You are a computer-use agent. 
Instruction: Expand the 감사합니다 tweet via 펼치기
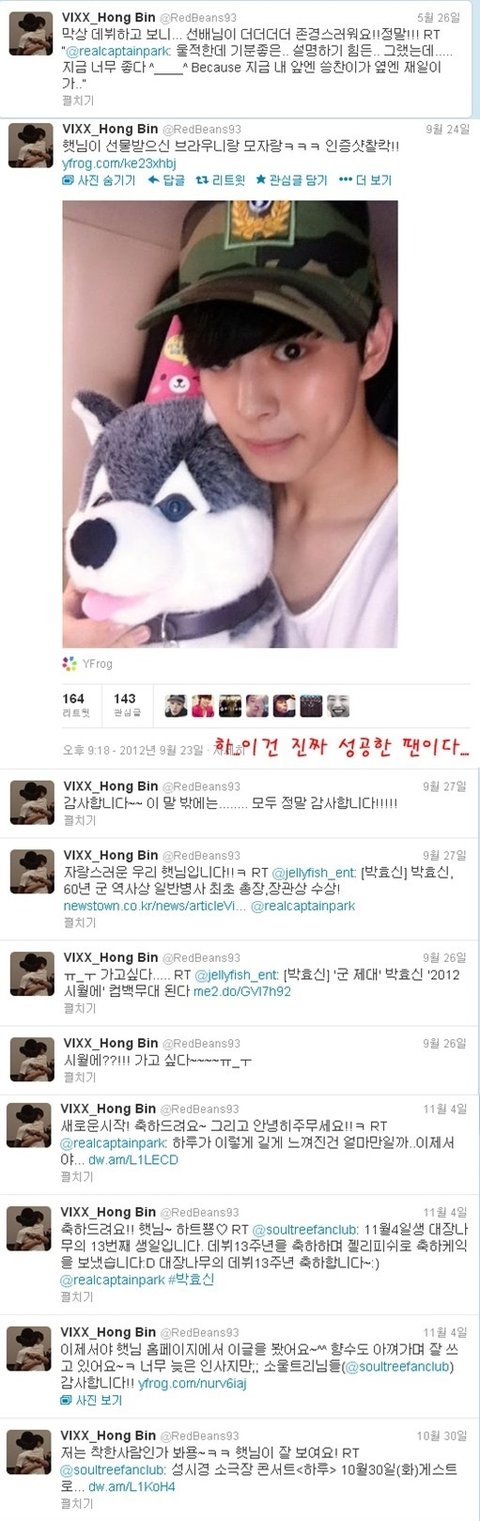coord(79,820)
